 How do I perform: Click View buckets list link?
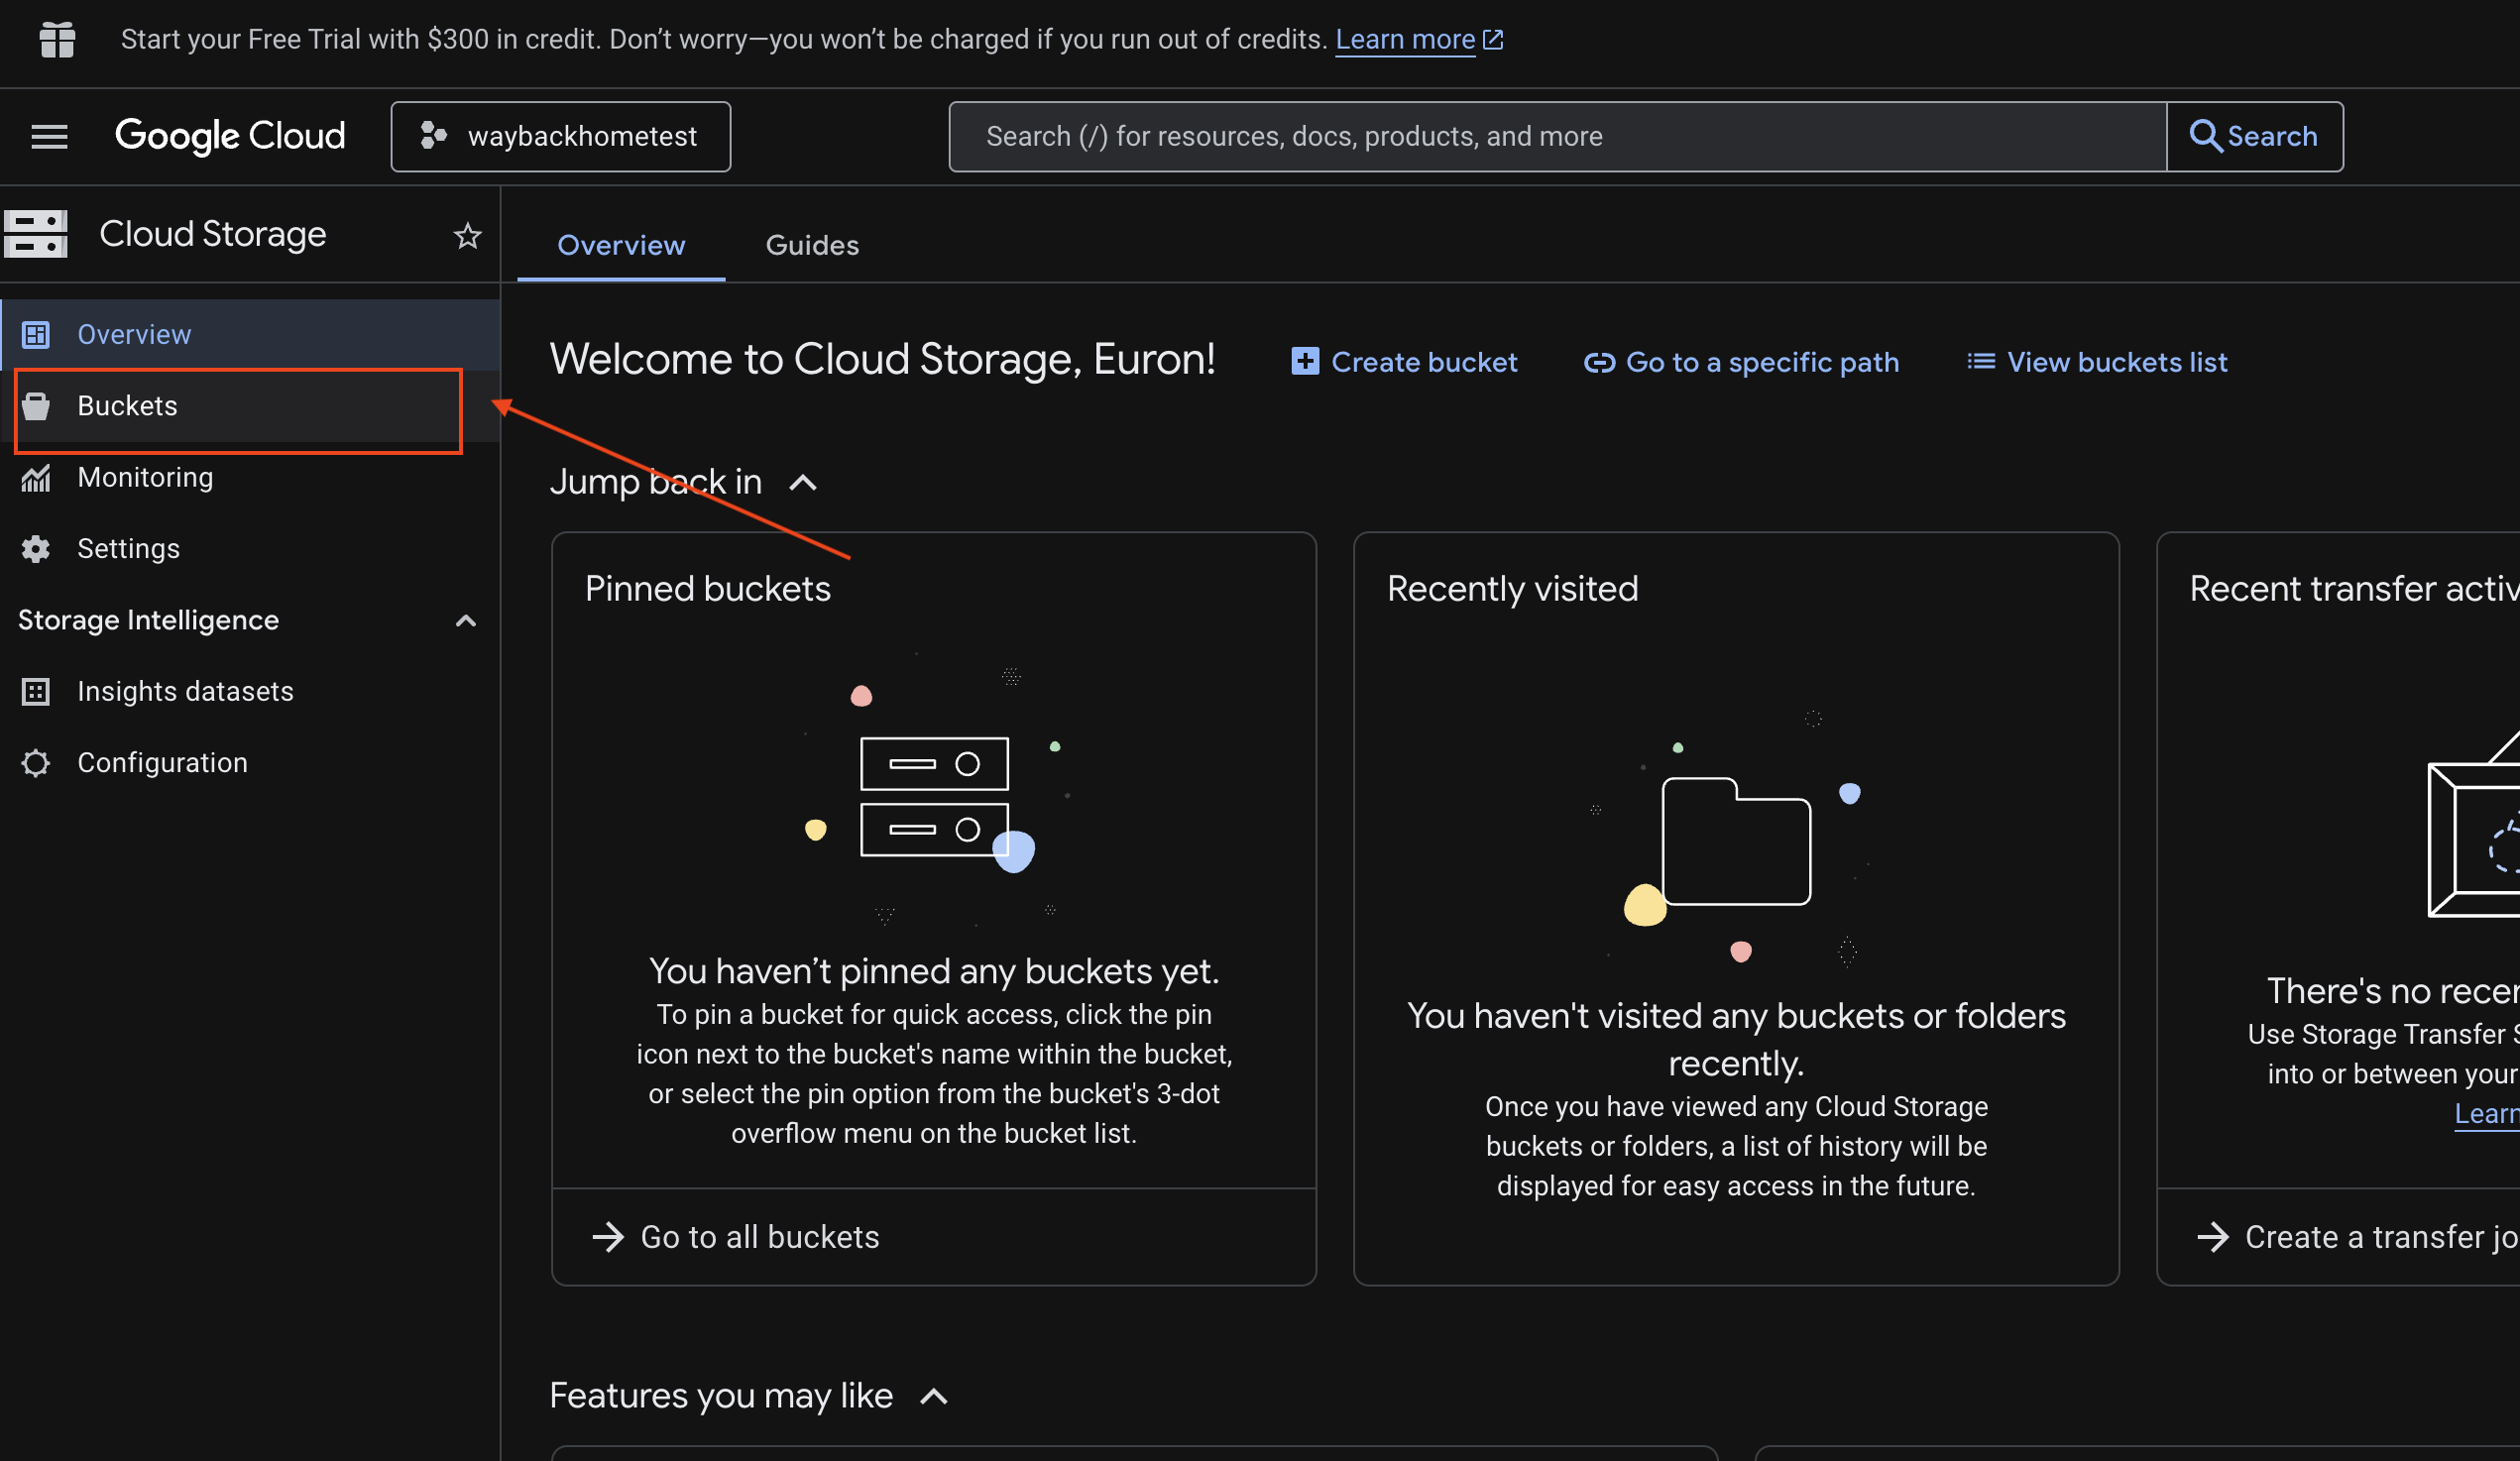click(x=2097, y=362)
